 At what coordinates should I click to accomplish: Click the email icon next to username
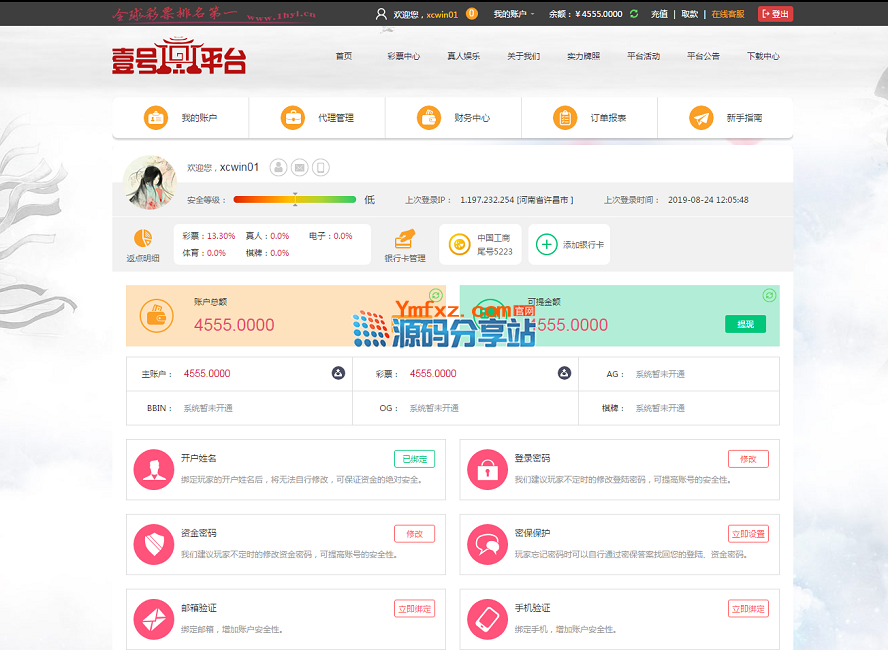click(299, 168)
